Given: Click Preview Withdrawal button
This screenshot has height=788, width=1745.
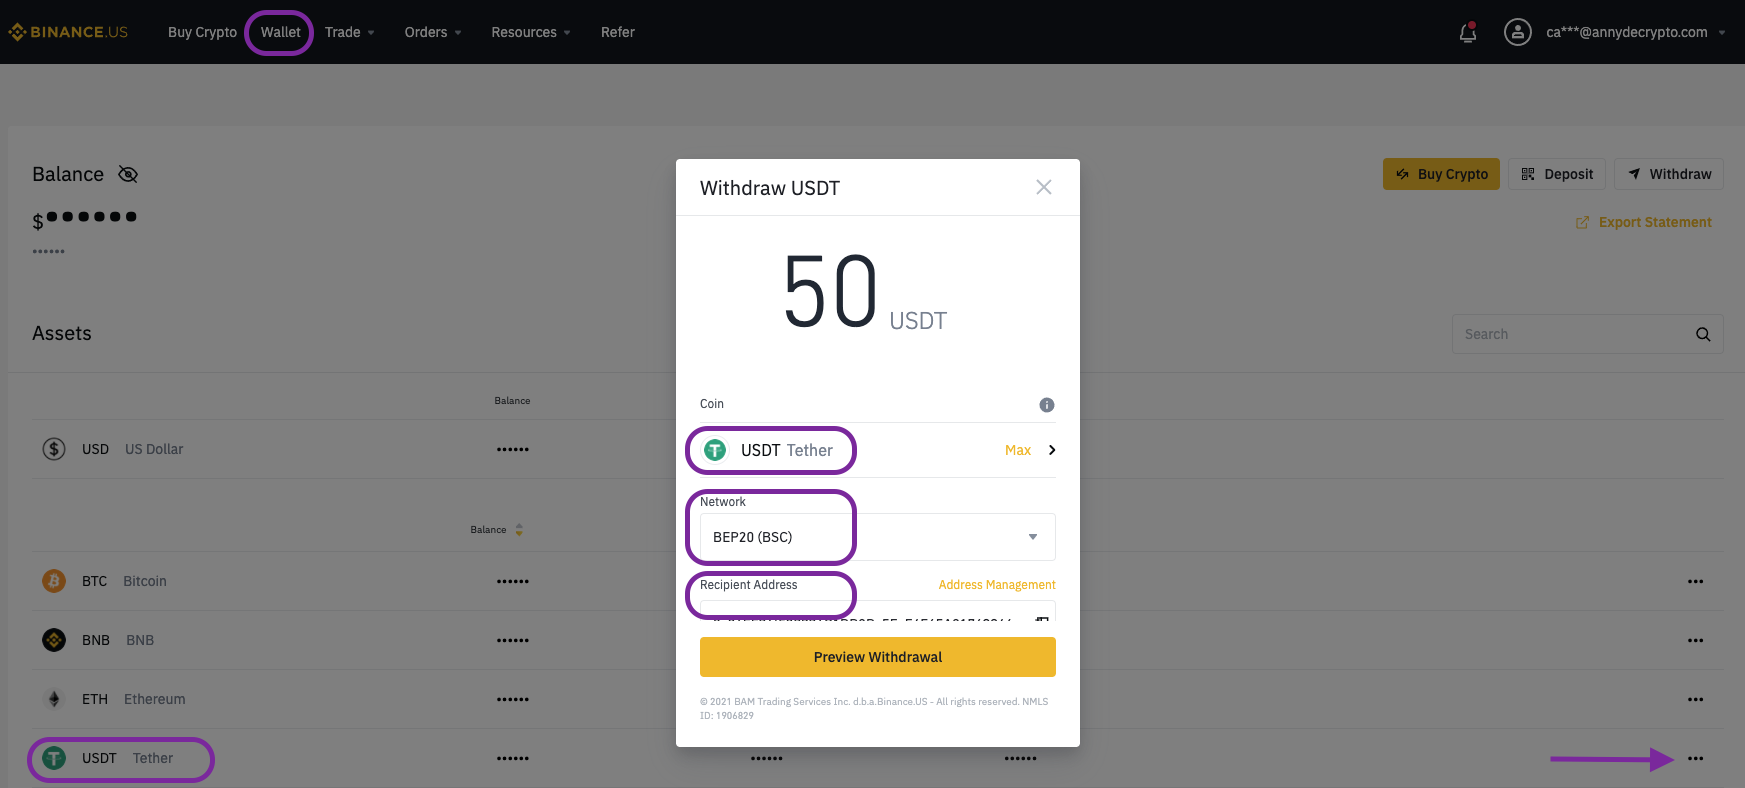Looking at the screenshot, I should click(x=878, y=657).
